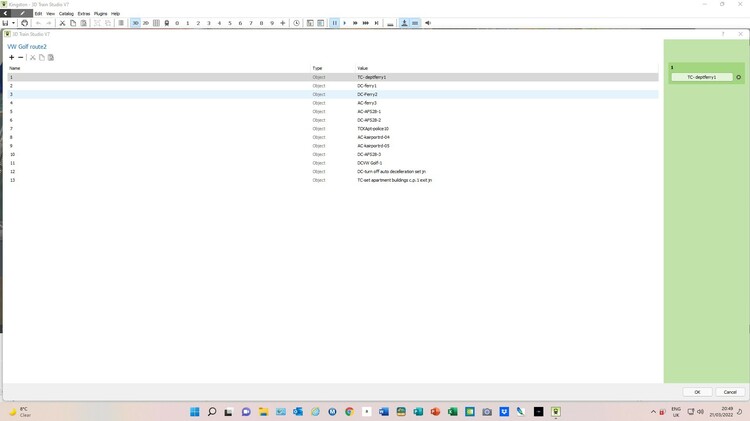Select row 11 with value DCVW Golf-1

tap(333, 163)
